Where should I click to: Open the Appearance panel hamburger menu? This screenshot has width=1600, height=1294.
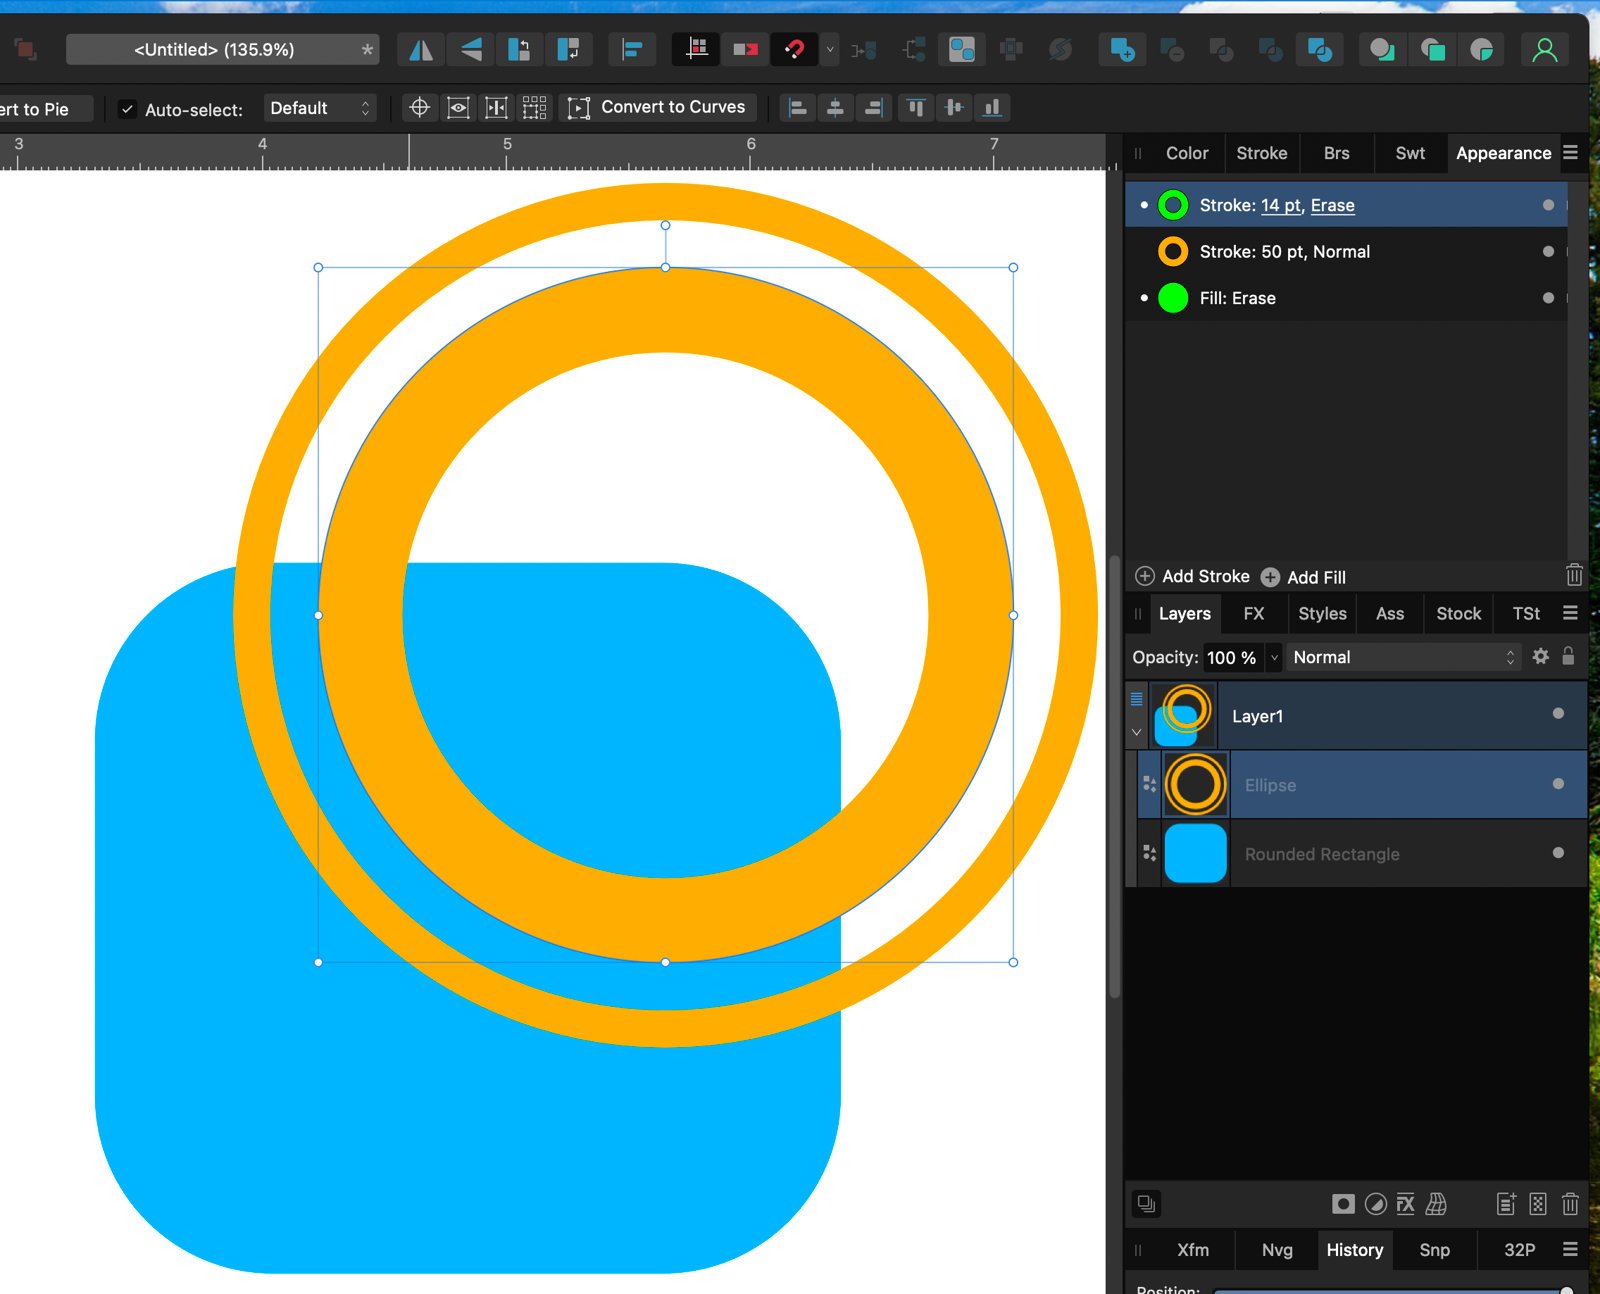[x=1570, y=152]
